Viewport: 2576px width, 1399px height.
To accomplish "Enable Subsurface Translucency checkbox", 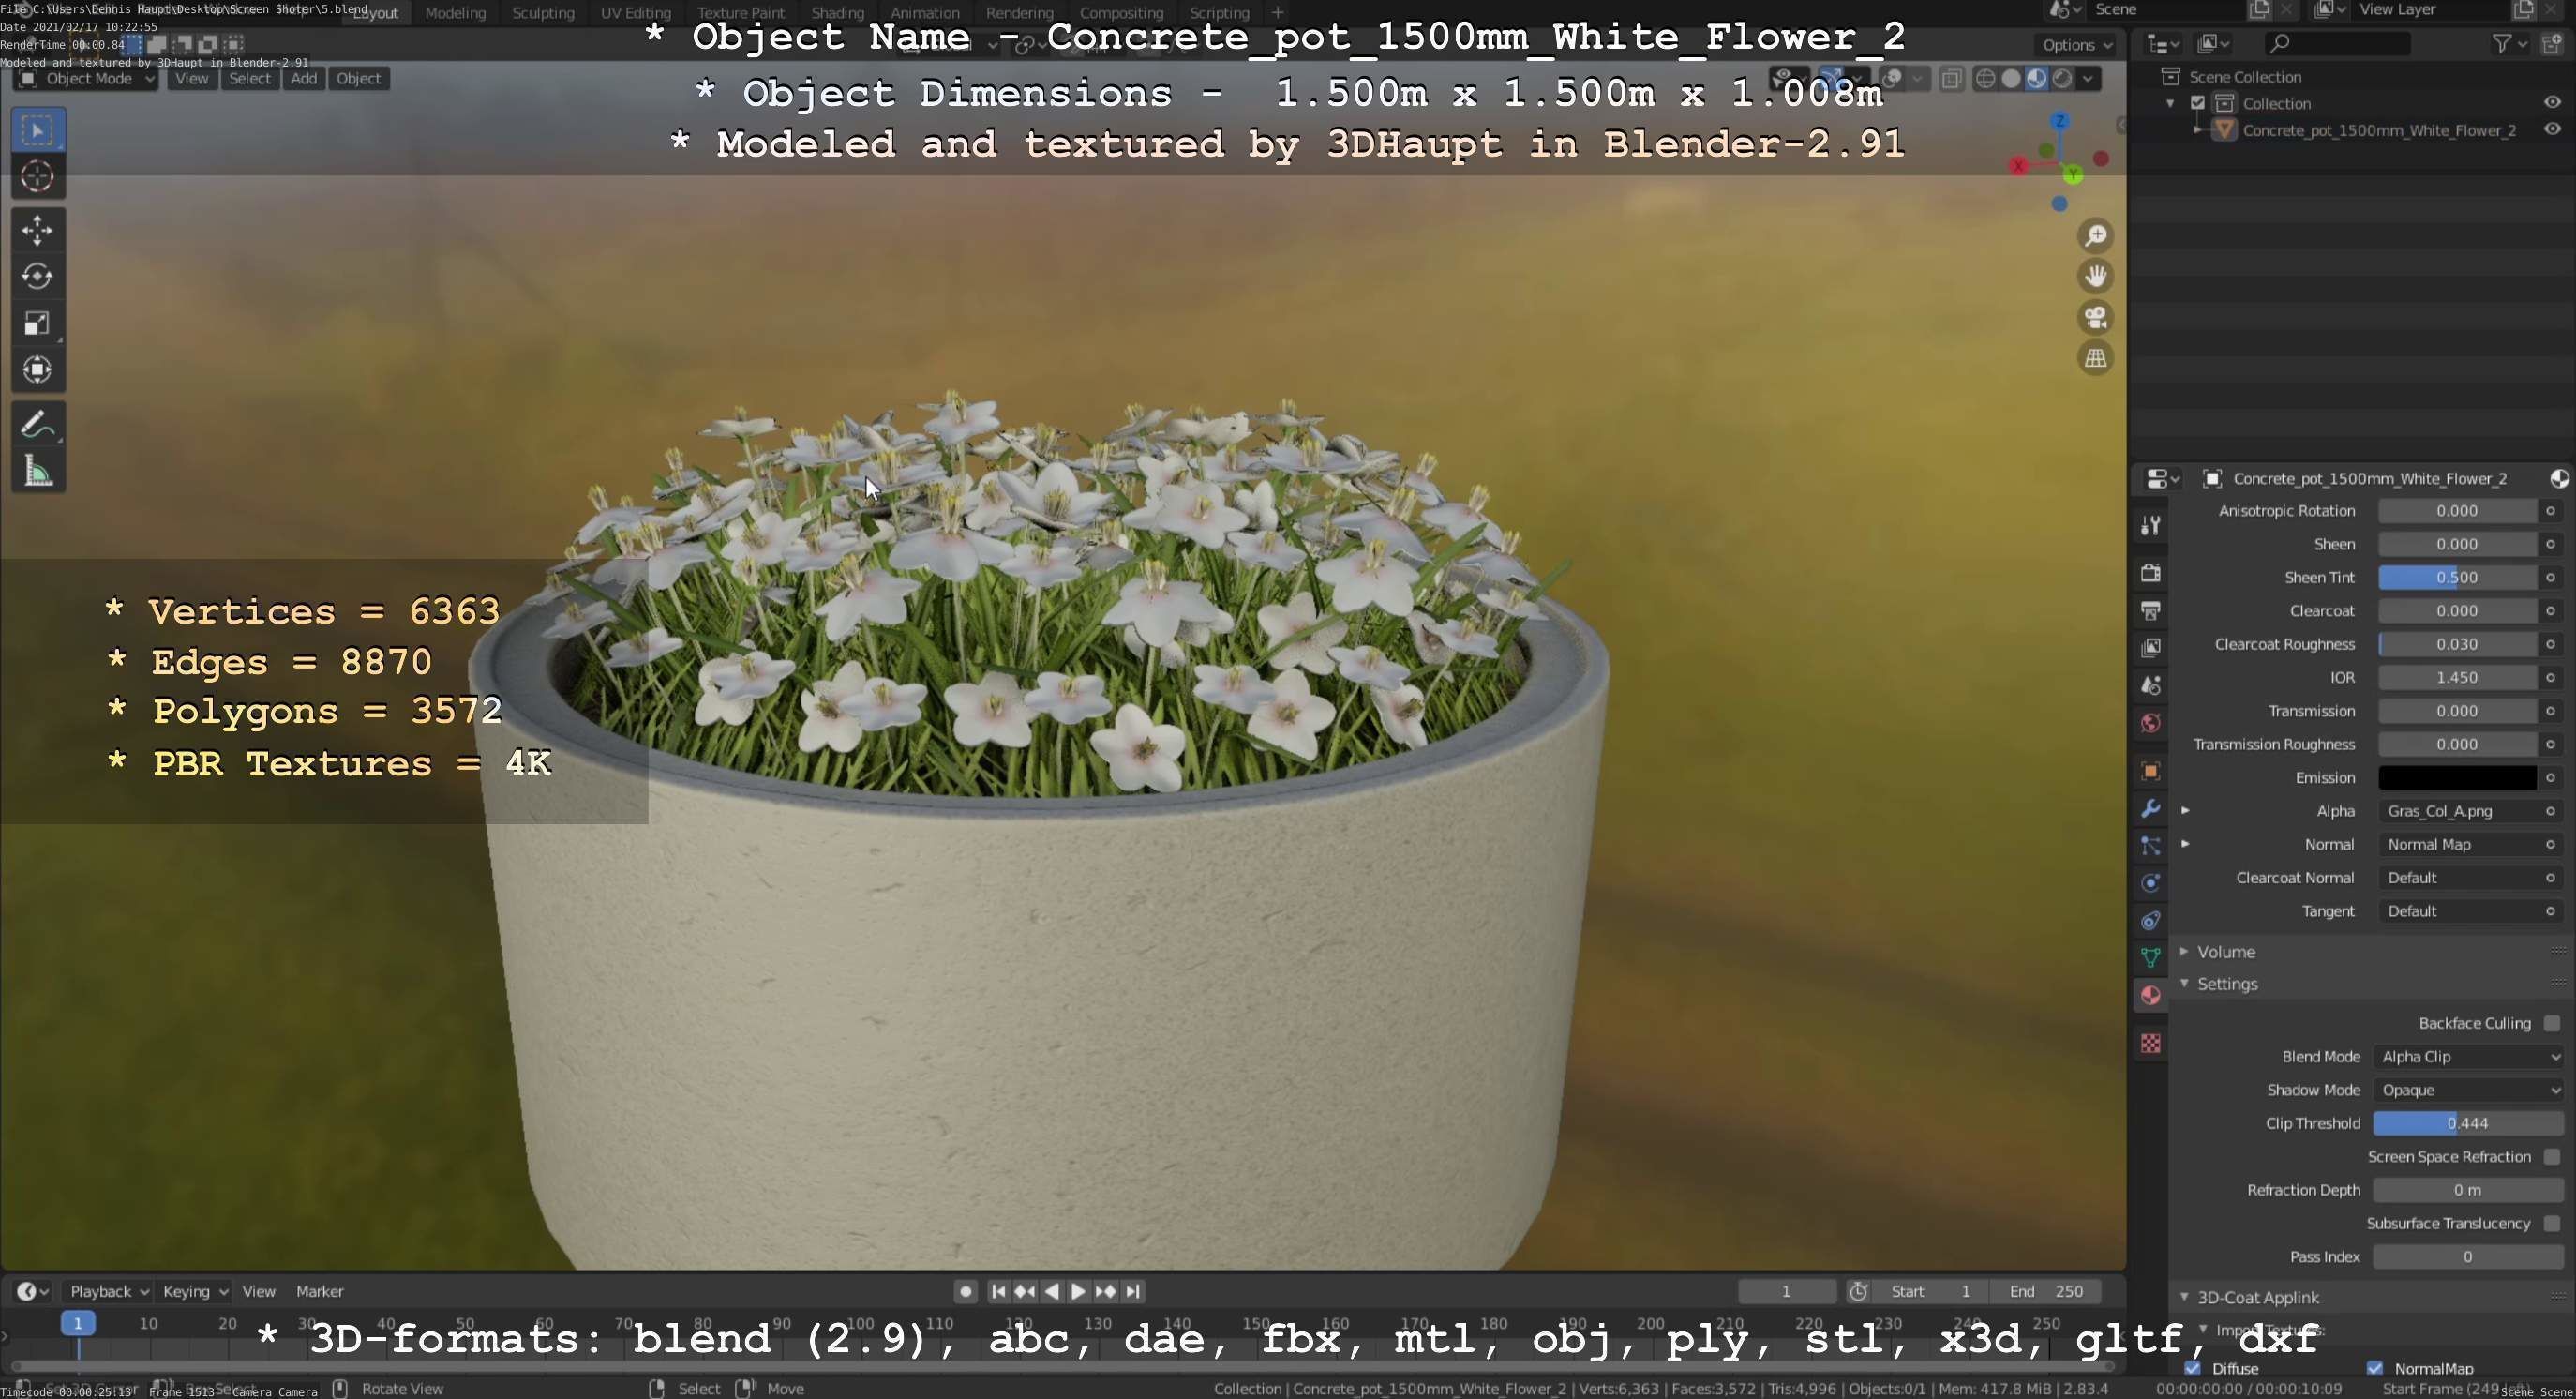I will (x=2552, y=1224).
